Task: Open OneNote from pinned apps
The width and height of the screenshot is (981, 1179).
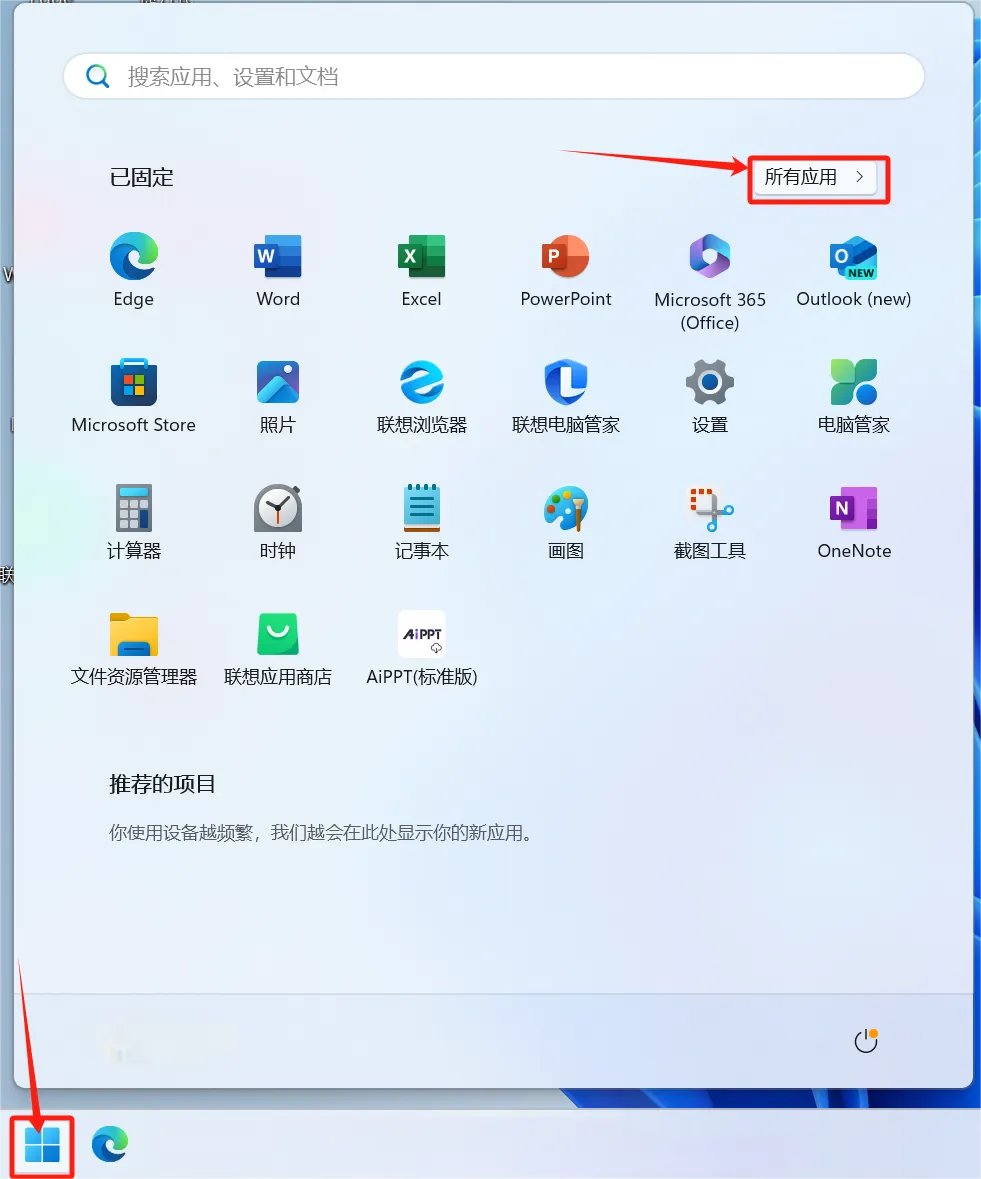Action: (854, 521)
